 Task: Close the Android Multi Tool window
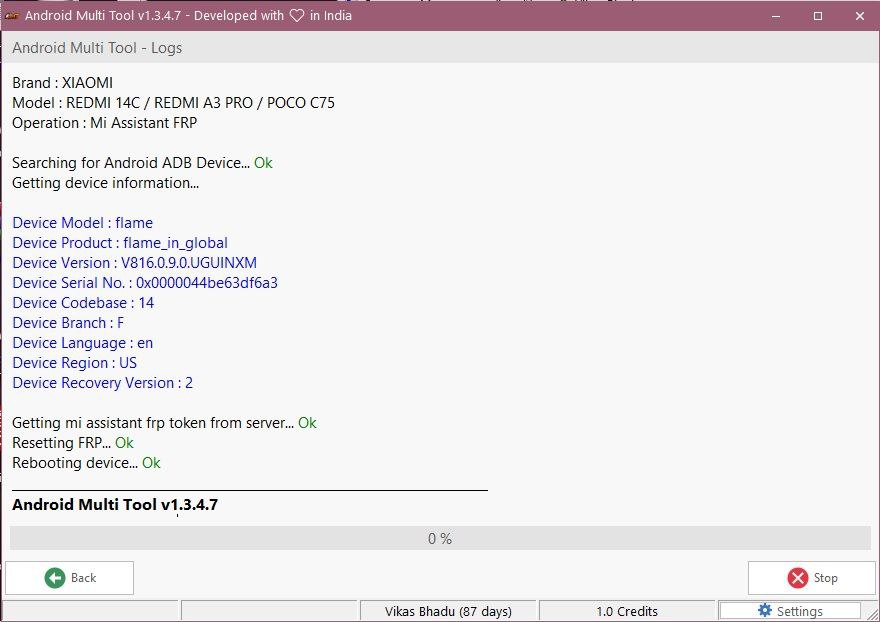pyautogui.click(x=860, y=16)
